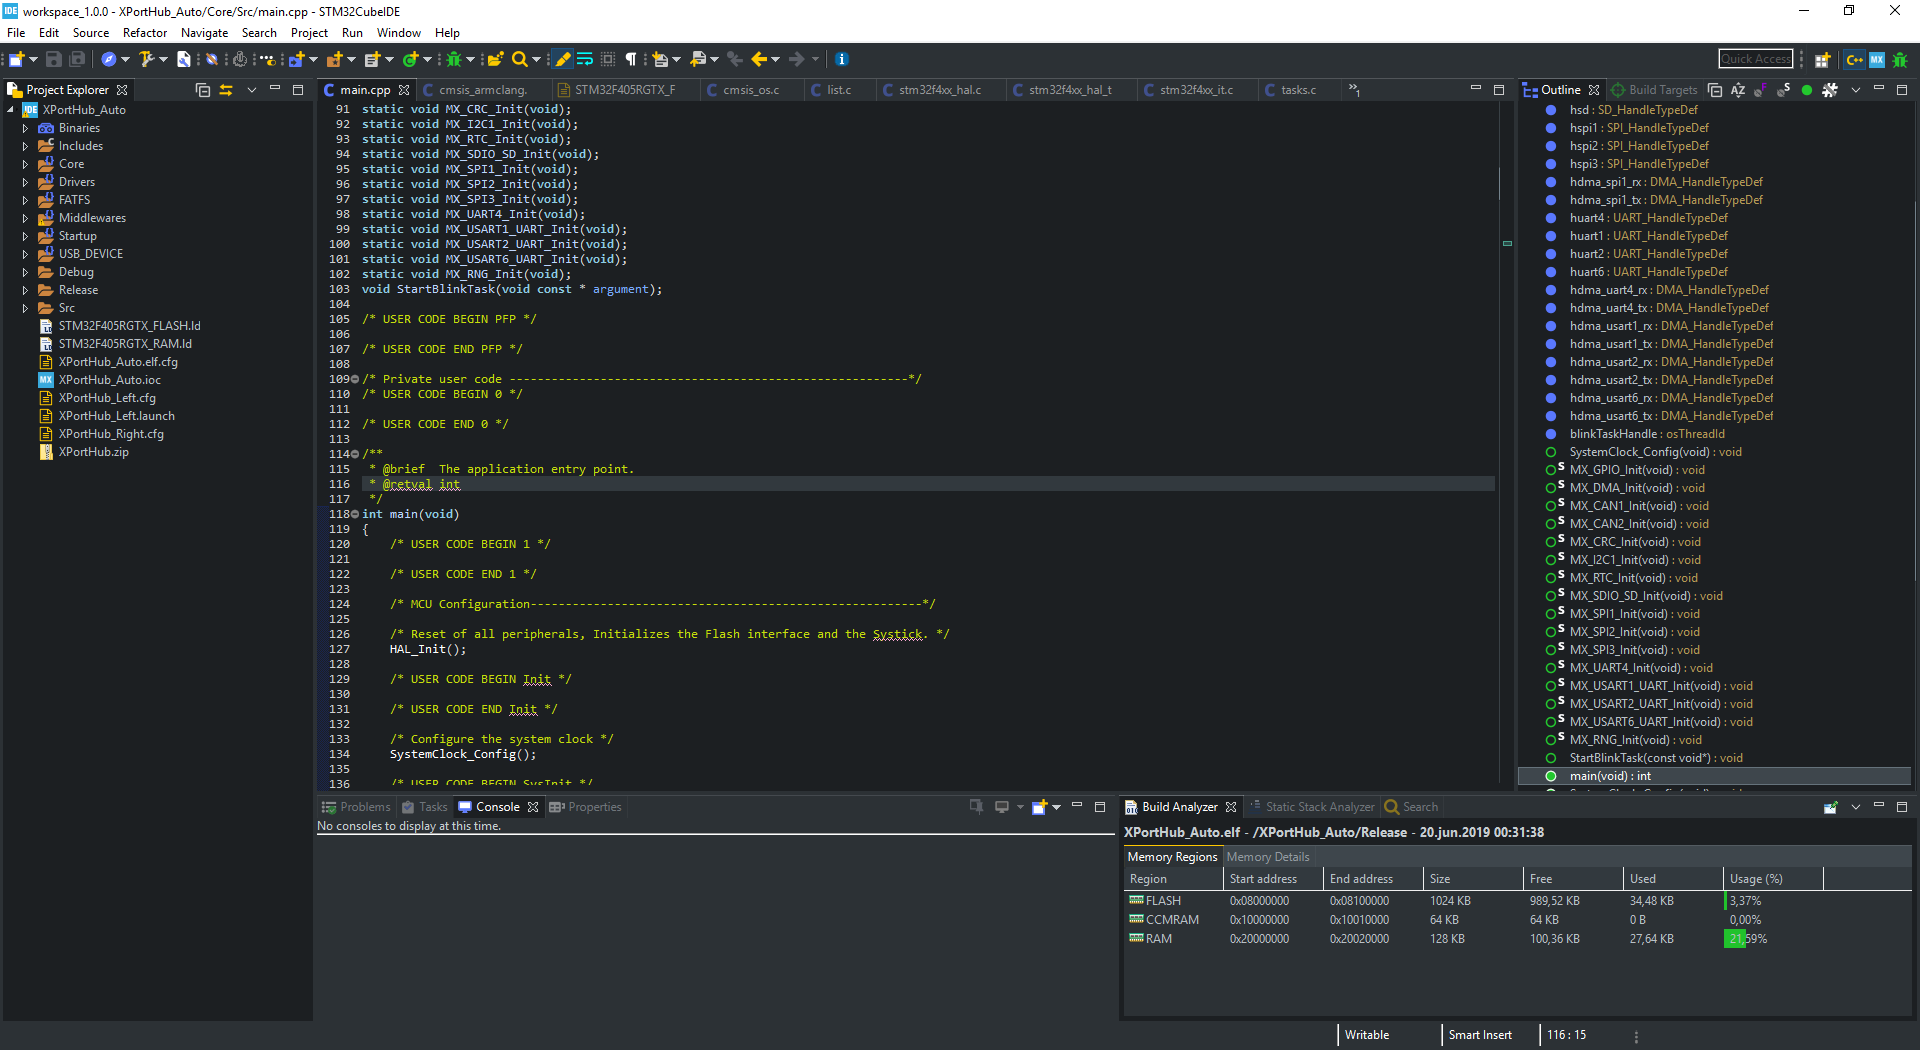Image resolution: width=1920 pixels, height=1050 pixels.
Task: Select XPortHub.zip in Project Explorer
Action: click(93, 452)
